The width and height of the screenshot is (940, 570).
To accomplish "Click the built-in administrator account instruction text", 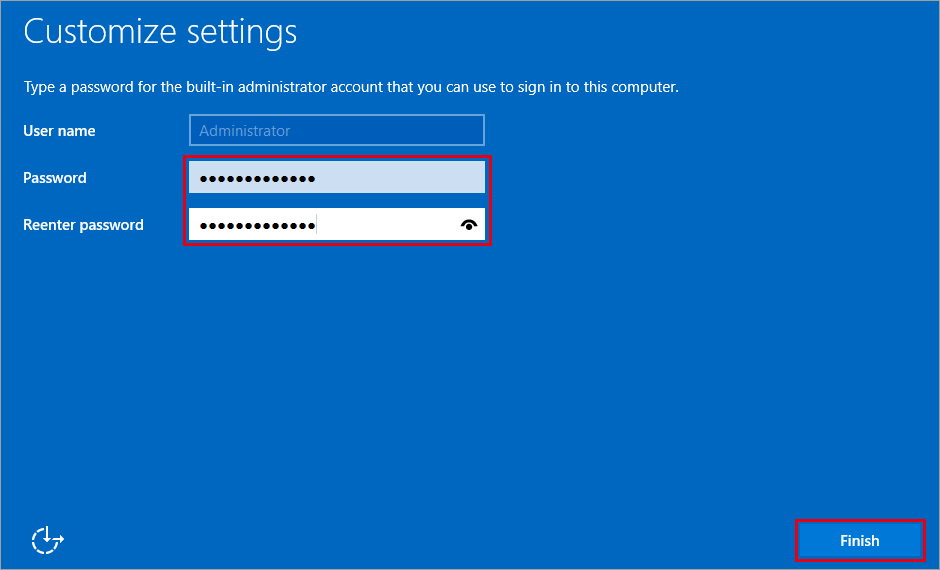I will coord(351,88).
